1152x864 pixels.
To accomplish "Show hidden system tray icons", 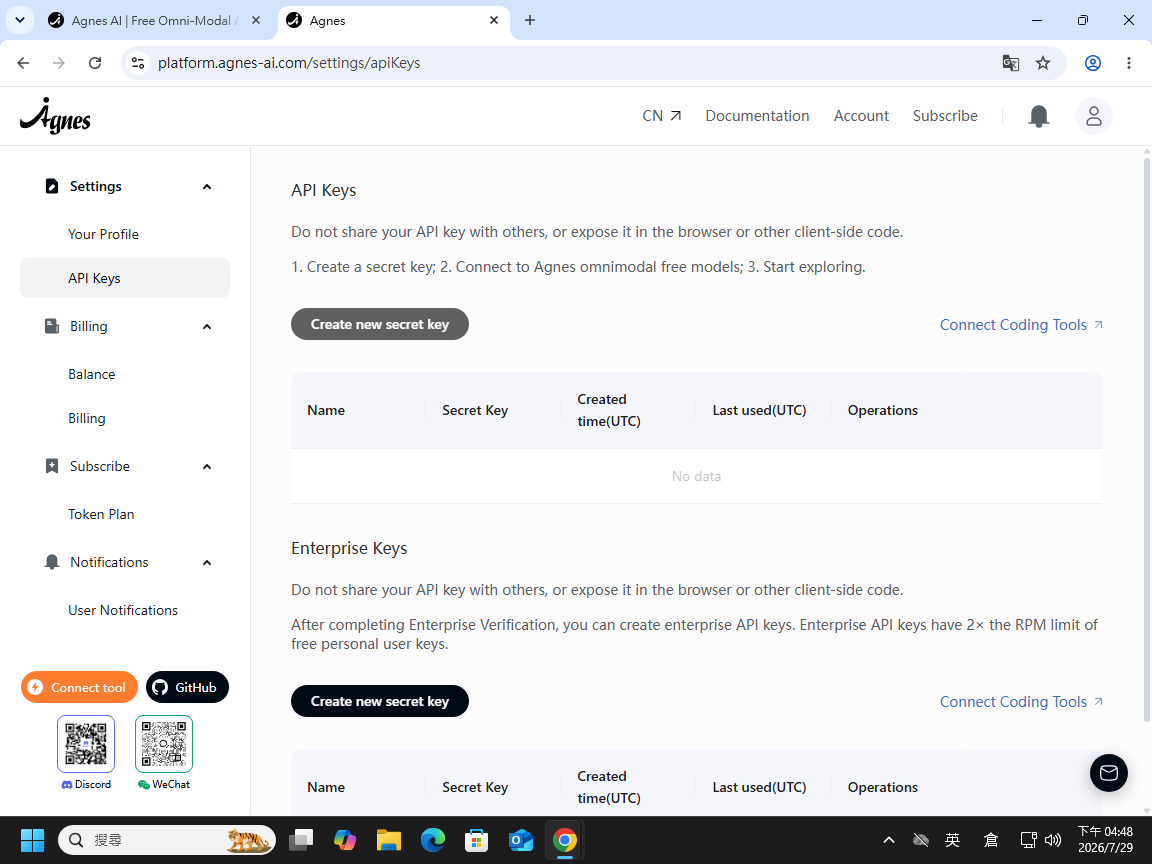I will [x=888, y=840].
